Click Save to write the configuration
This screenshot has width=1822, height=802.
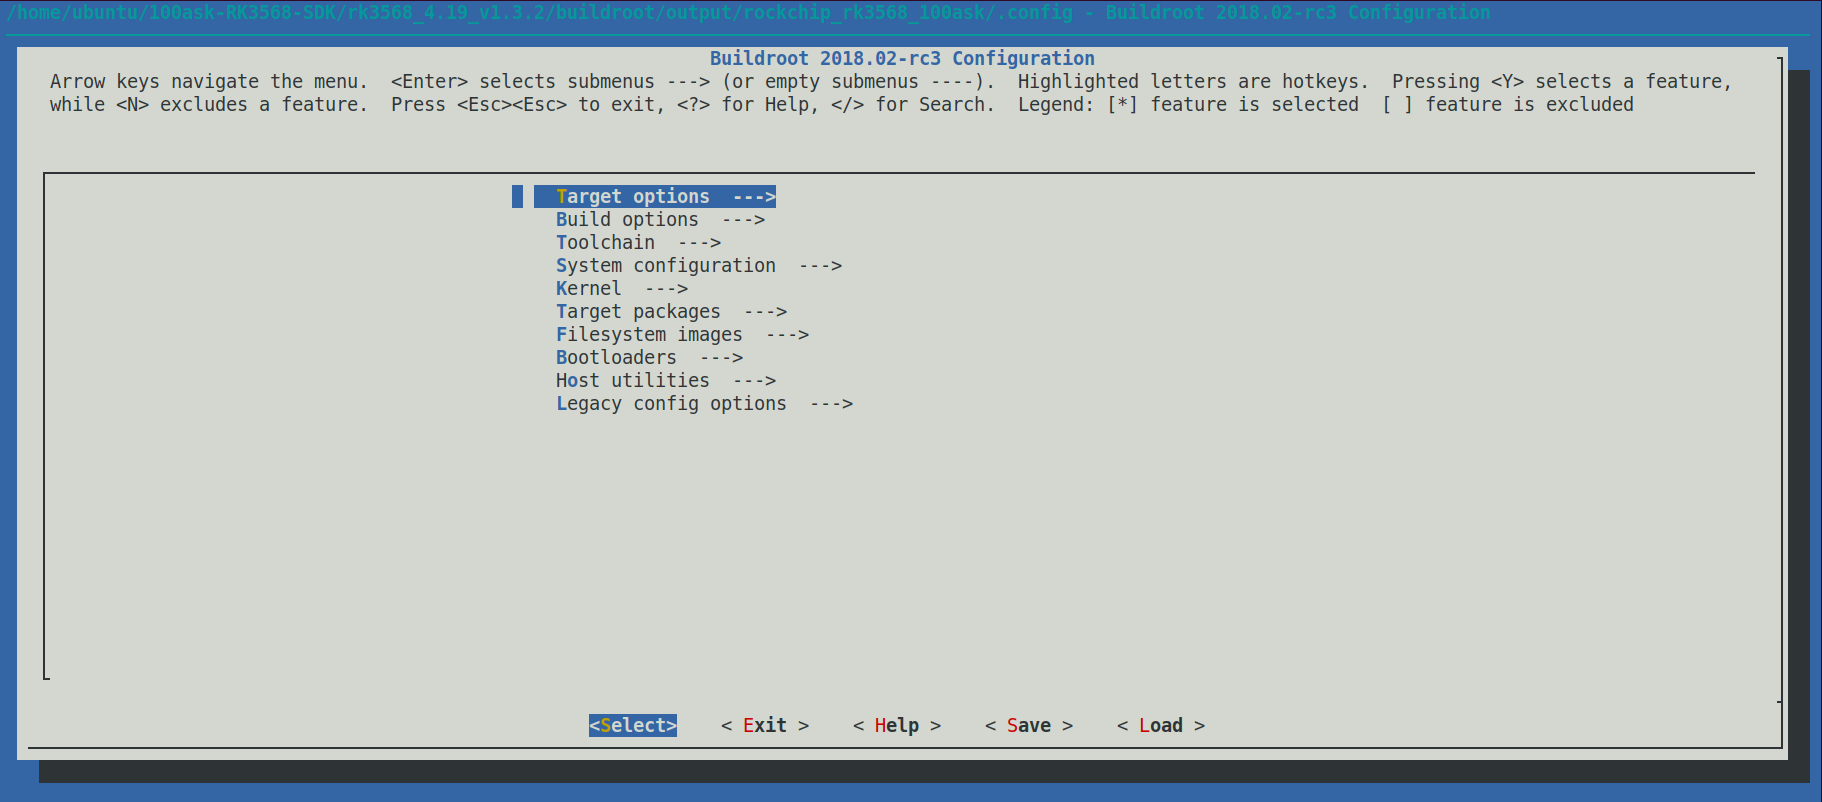pos(1028,726)
